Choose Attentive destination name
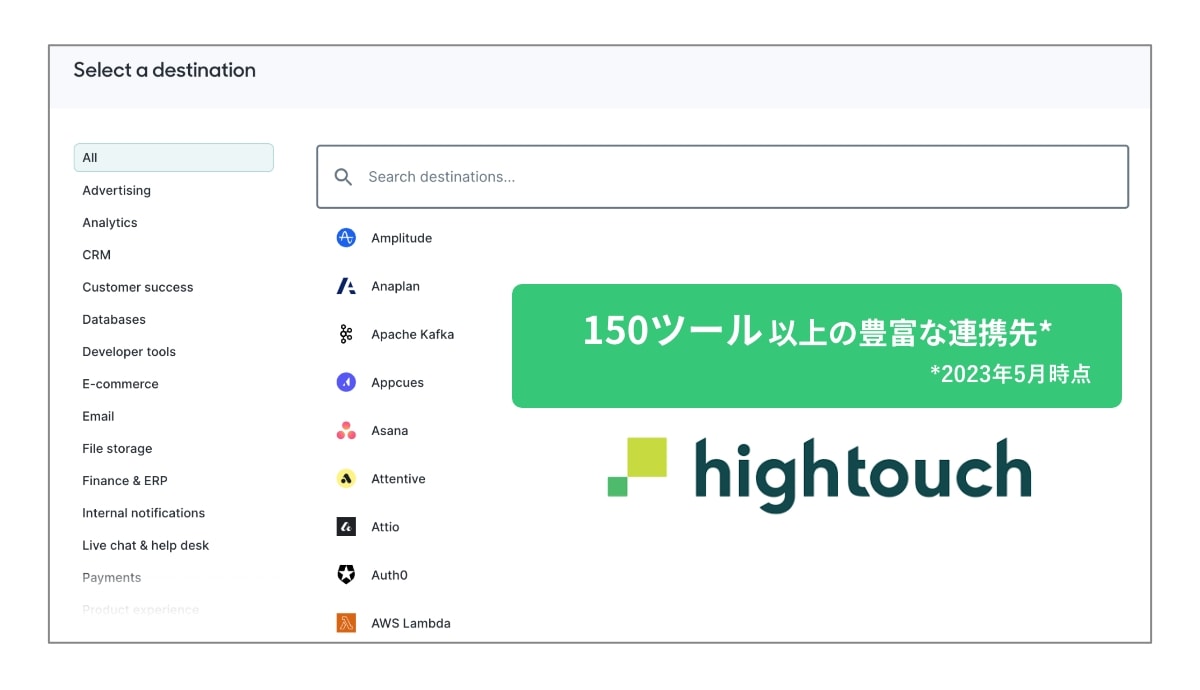This screenshot has width=1200, height=690. click(399, 479)
